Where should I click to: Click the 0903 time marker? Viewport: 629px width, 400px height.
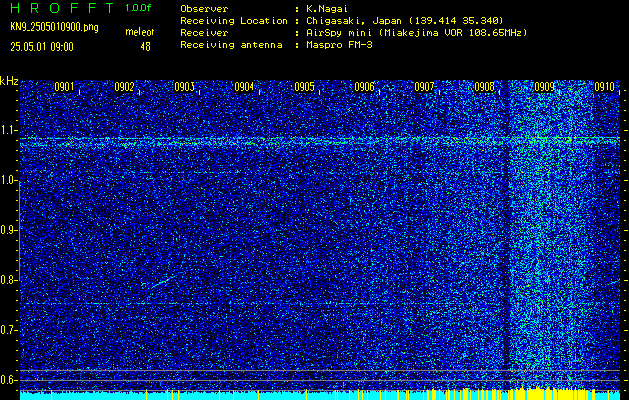pos(184,87)
